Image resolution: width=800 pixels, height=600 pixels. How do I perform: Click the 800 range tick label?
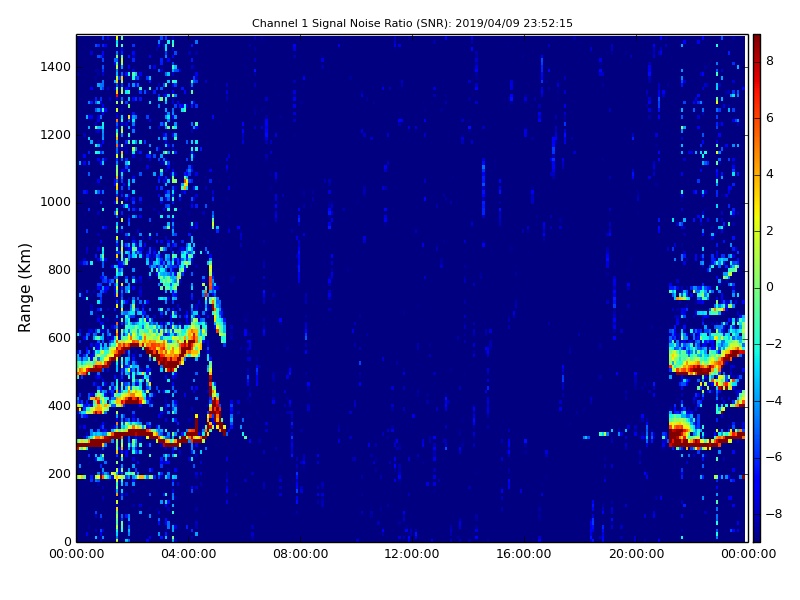[59, 270]
